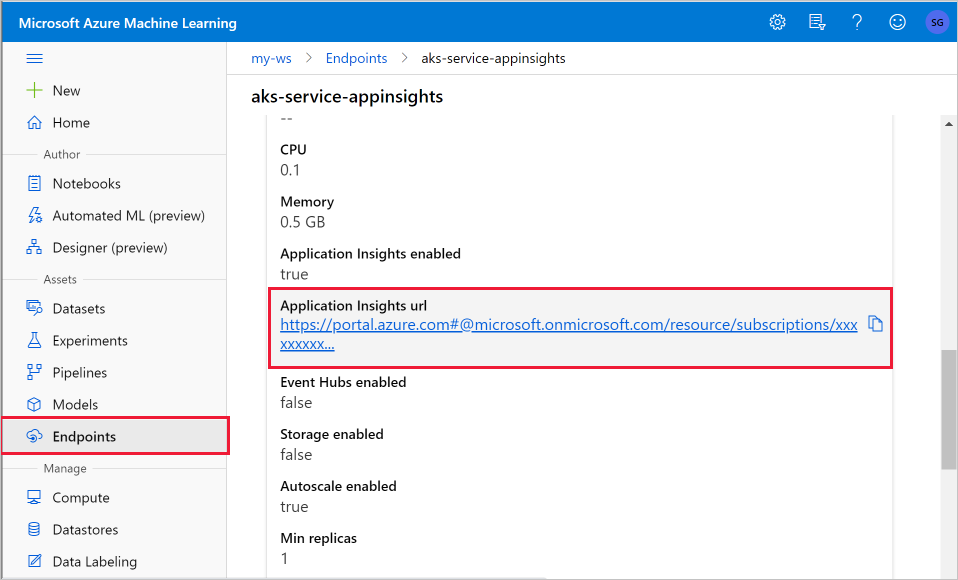
Task: Open the notifications panel
Action: click(817, 21)
